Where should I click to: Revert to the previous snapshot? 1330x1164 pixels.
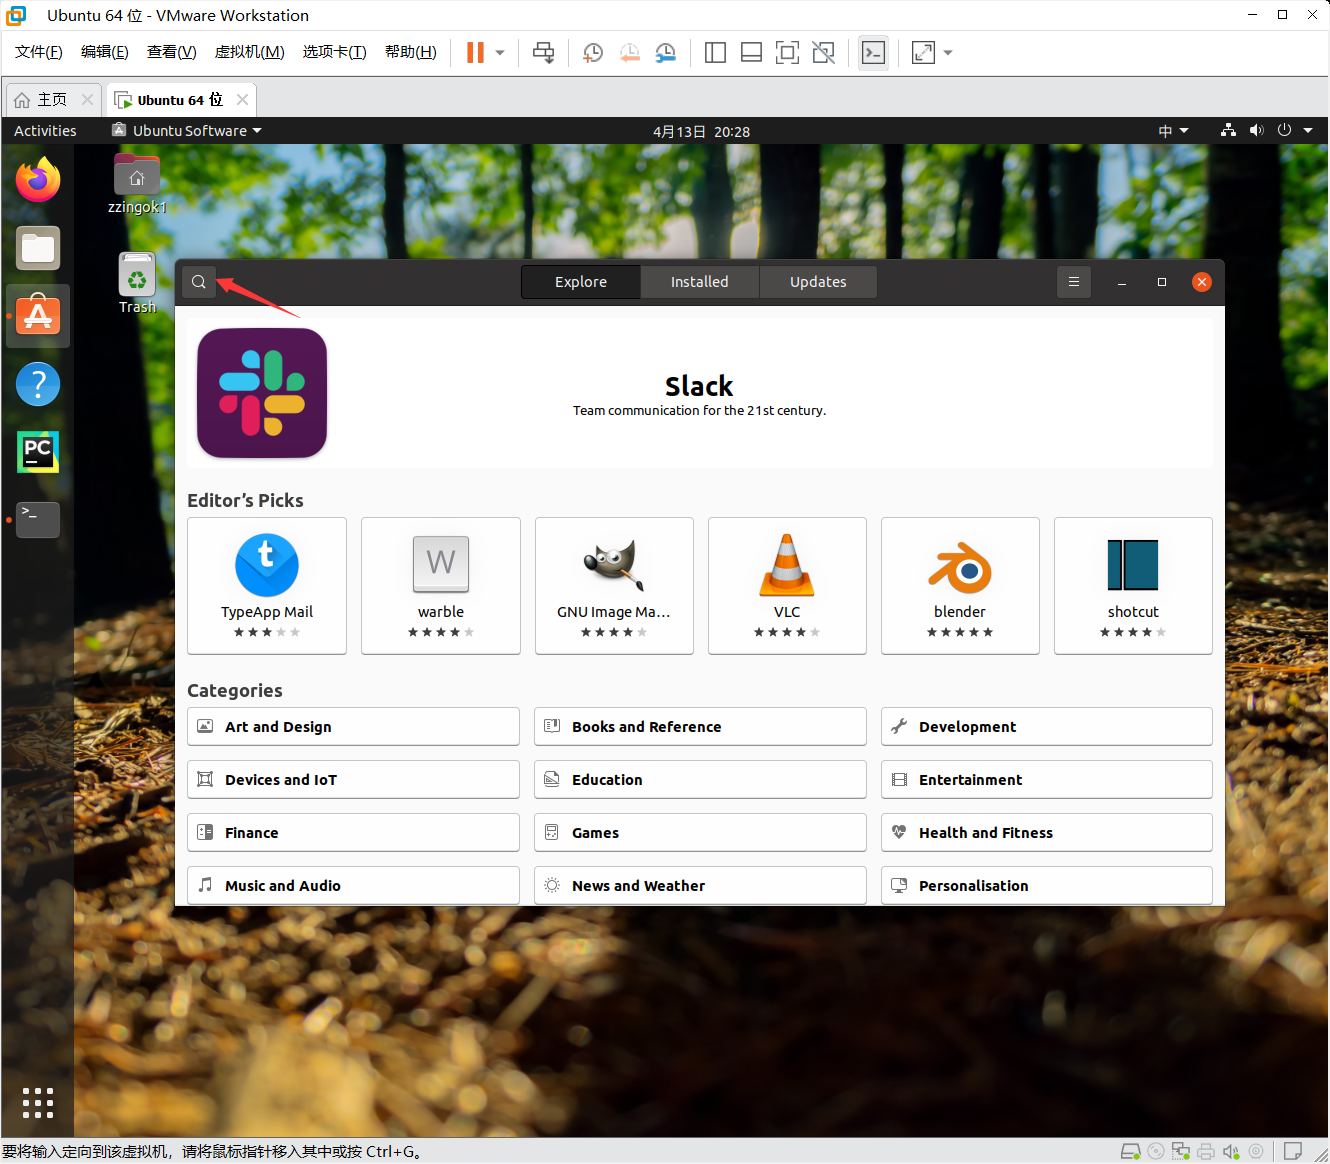click(629, 52)
